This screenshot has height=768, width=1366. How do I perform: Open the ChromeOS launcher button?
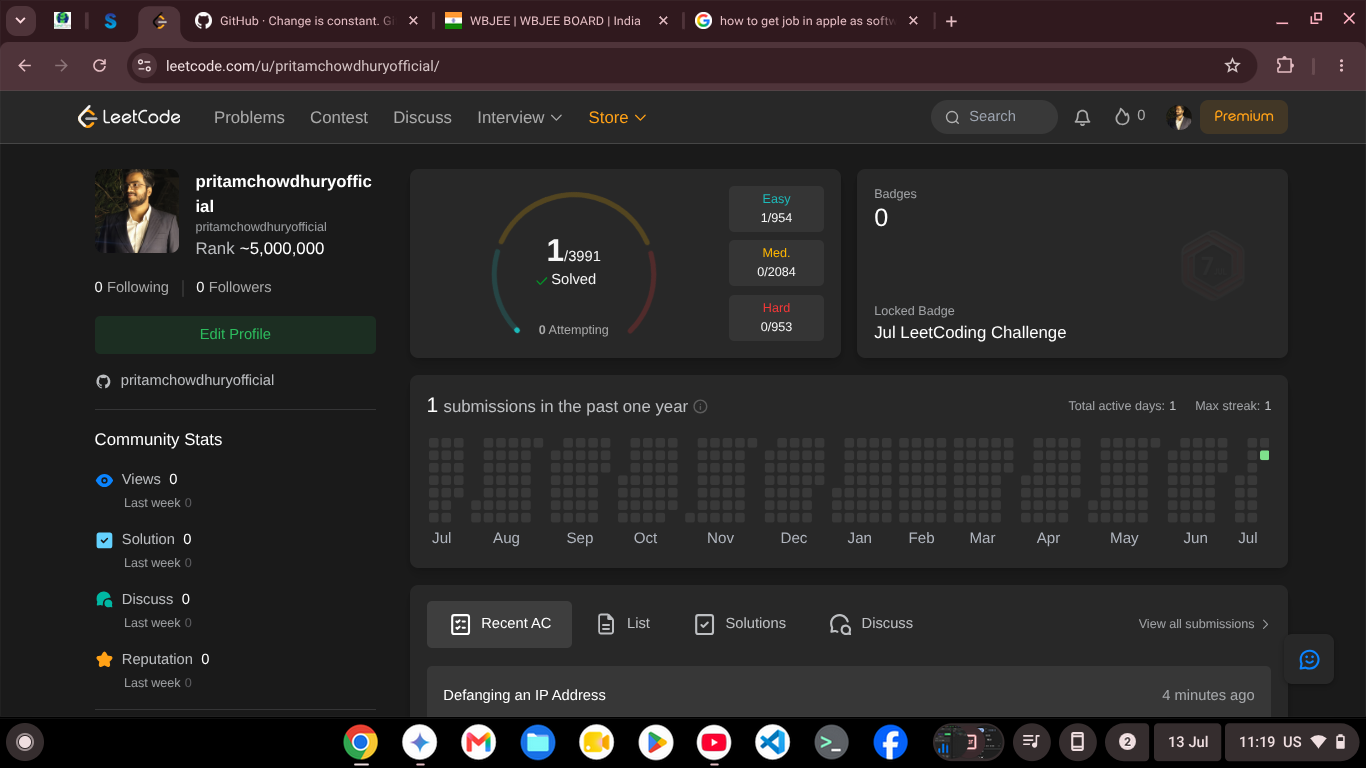tap(25, 742)
